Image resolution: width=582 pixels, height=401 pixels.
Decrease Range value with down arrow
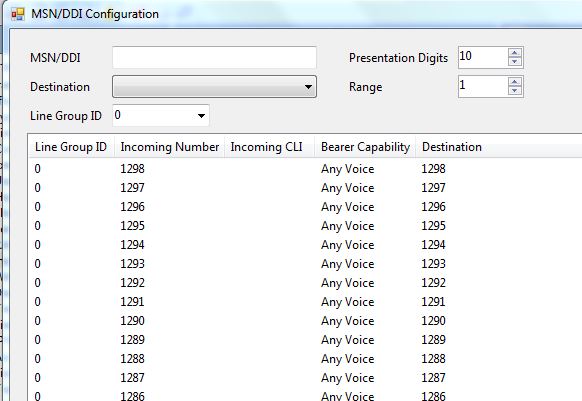(x=514, y=91)
